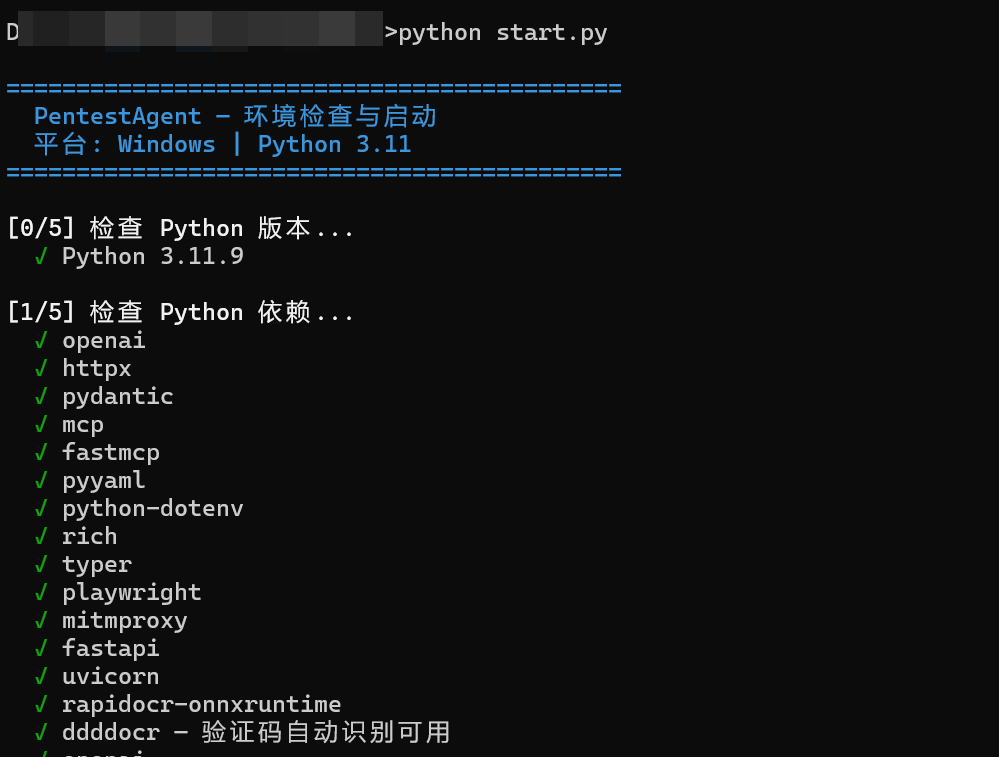Click the [0/5] Python version step heading
999x757 pixels.
[x=180, y=228]
